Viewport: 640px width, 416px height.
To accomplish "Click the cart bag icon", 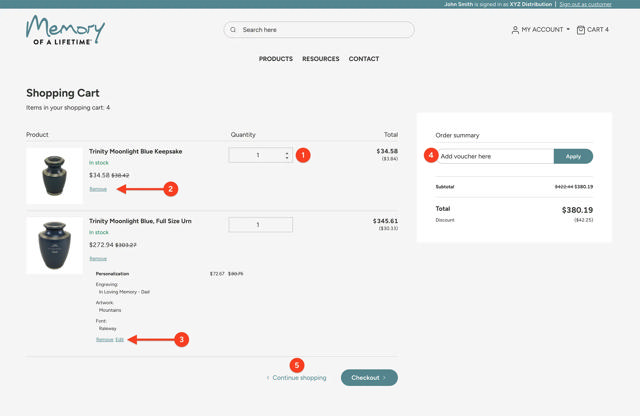I will point(580,30).
